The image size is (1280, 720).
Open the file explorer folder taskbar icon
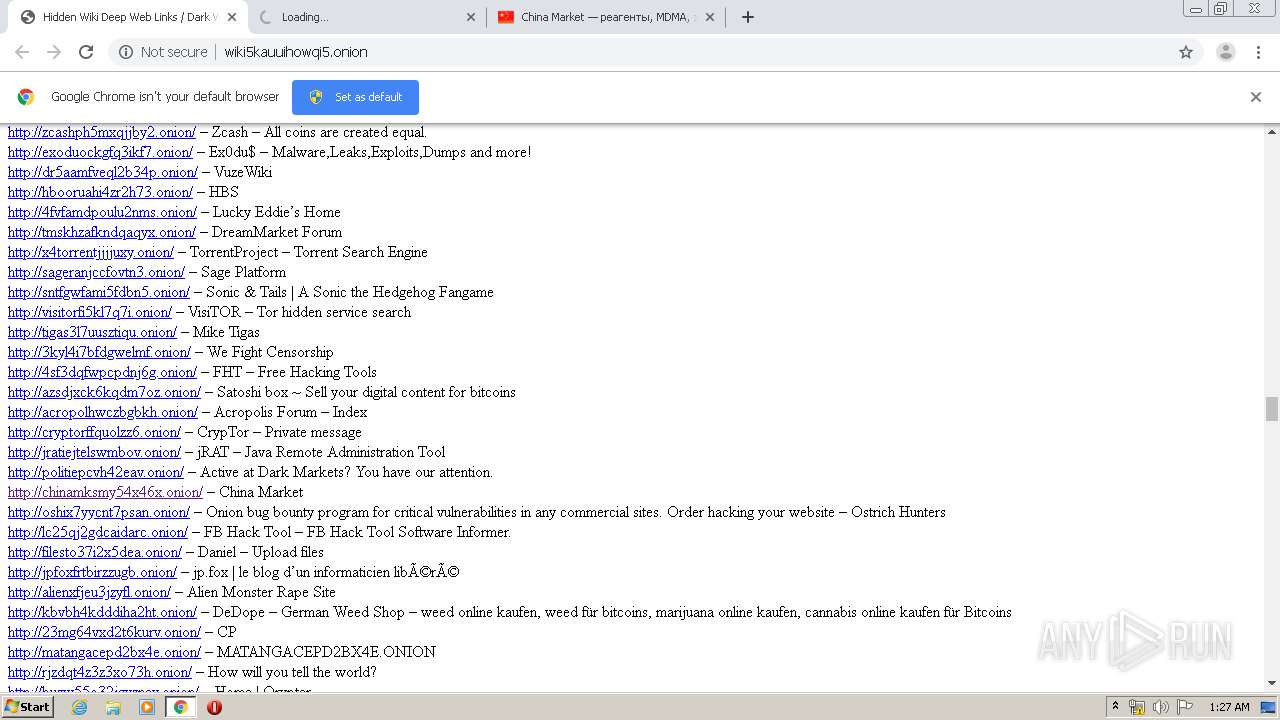click(113, 707)
